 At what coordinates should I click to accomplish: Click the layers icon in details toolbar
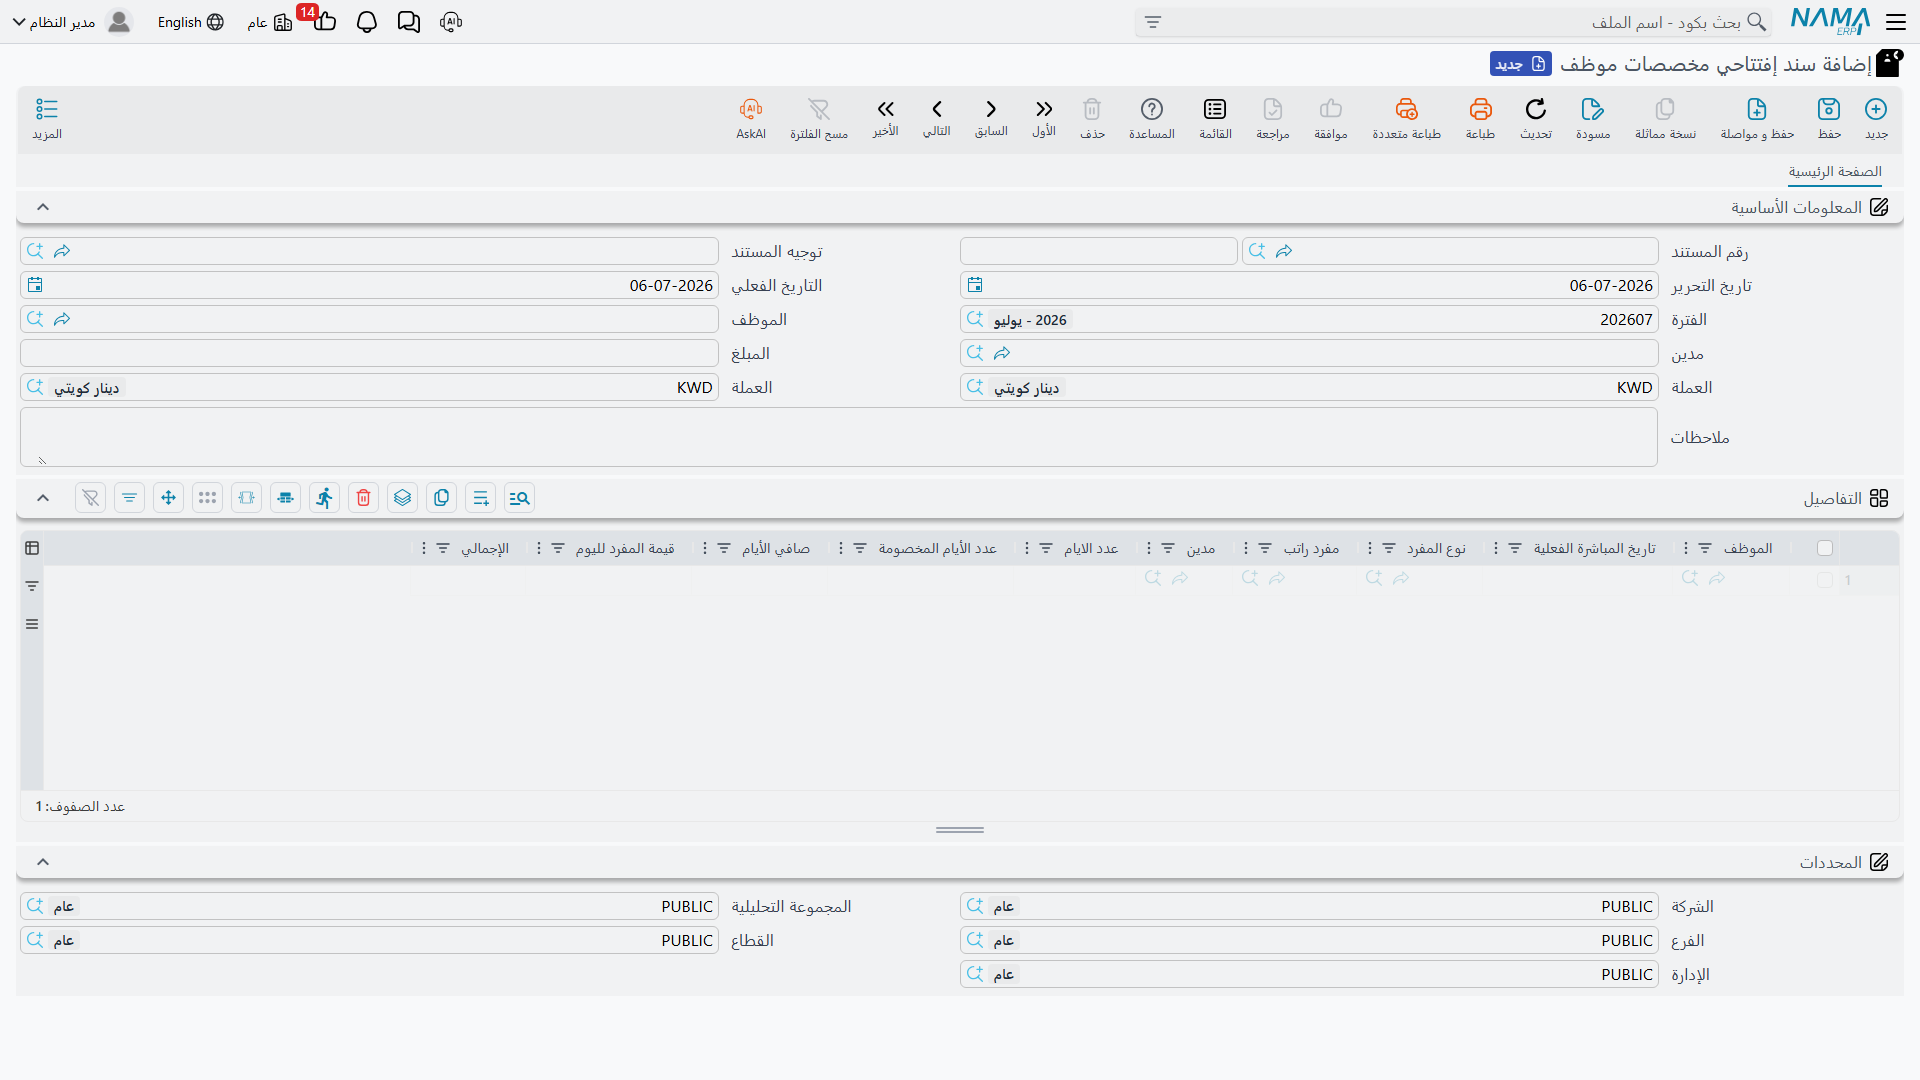point(402,498)
